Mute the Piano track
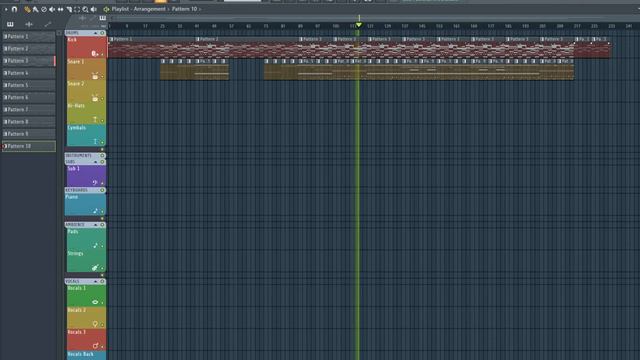This screenshot has width=640, height=360. point(102,211)
